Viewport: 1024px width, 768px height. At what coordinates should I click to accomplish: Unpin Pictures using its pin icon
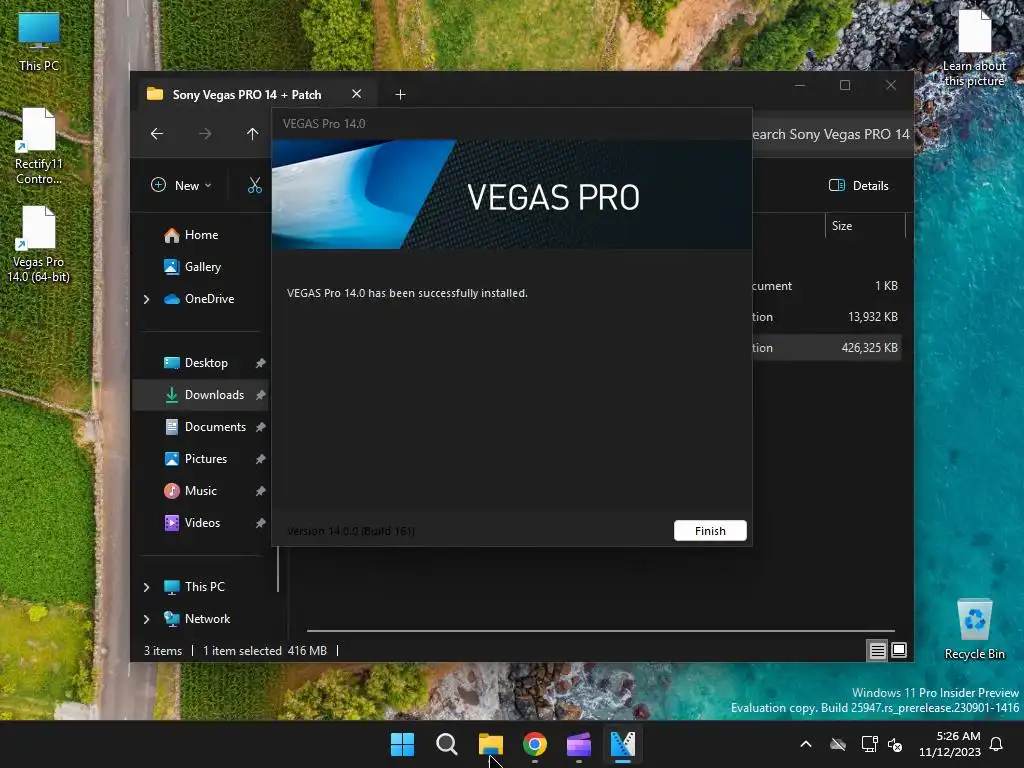pos(260,459)
